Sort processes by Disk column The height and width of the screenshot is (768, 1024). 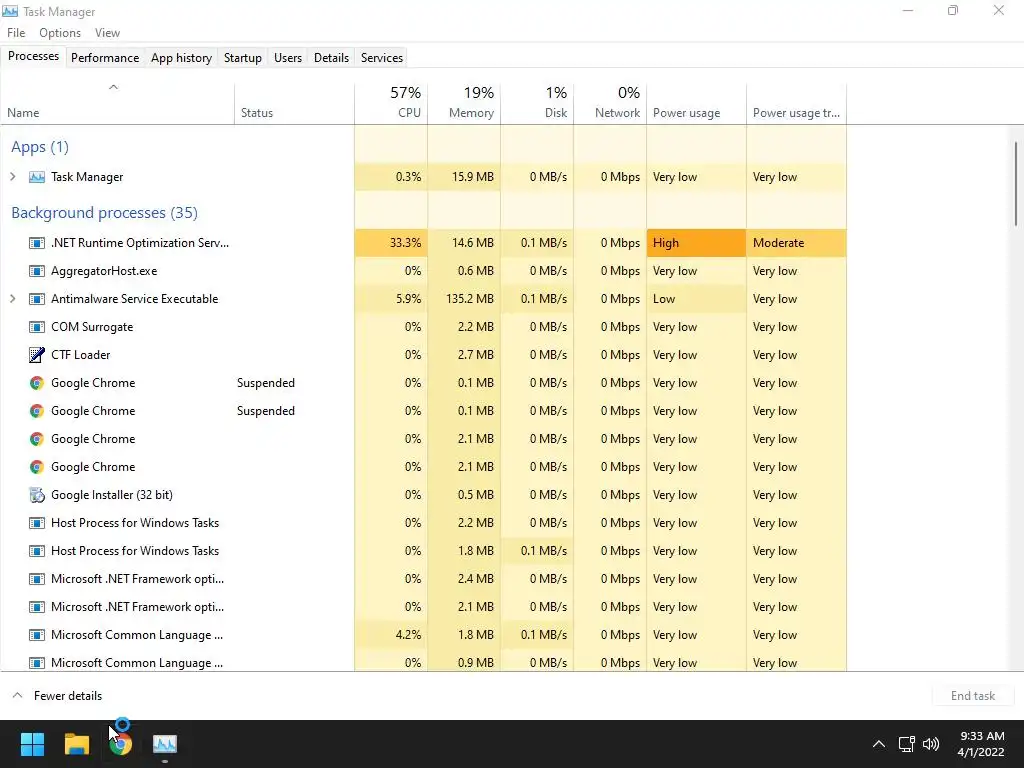coord(537,103)
